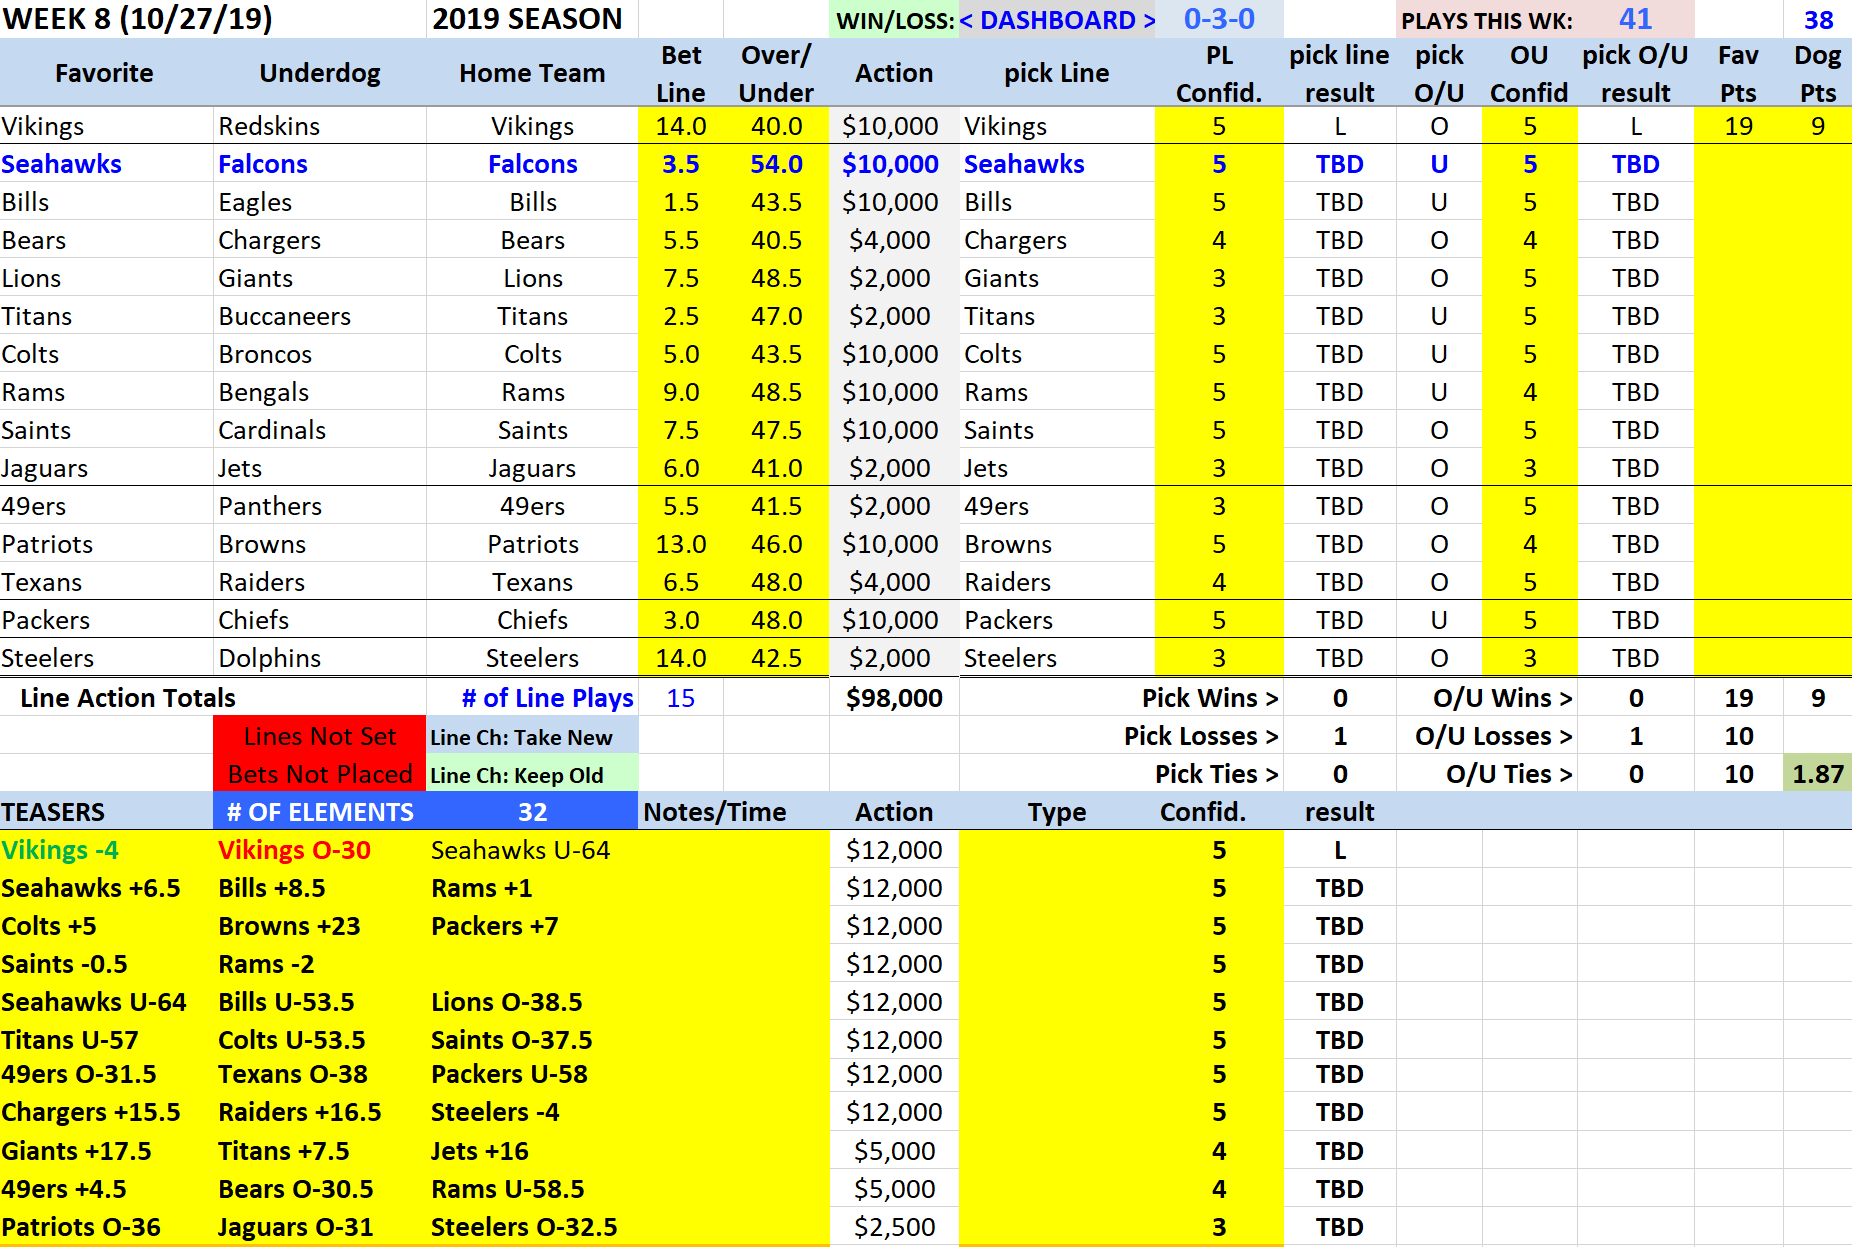The width and height of the screenshot is (1852, 1247).
Task: Select the red Bets Not Placed legend cell
Action: [x=319, y=774]
